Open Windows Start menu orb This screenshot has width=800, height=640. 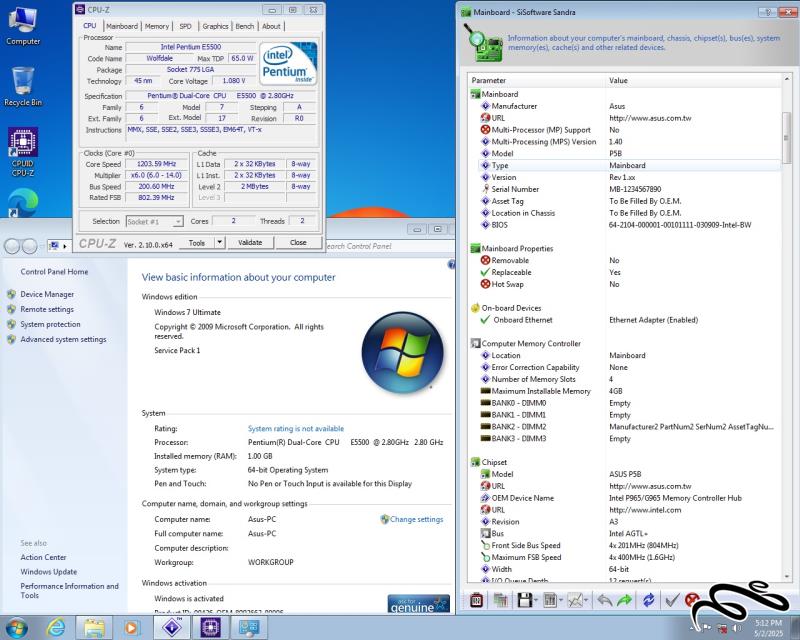16,627
